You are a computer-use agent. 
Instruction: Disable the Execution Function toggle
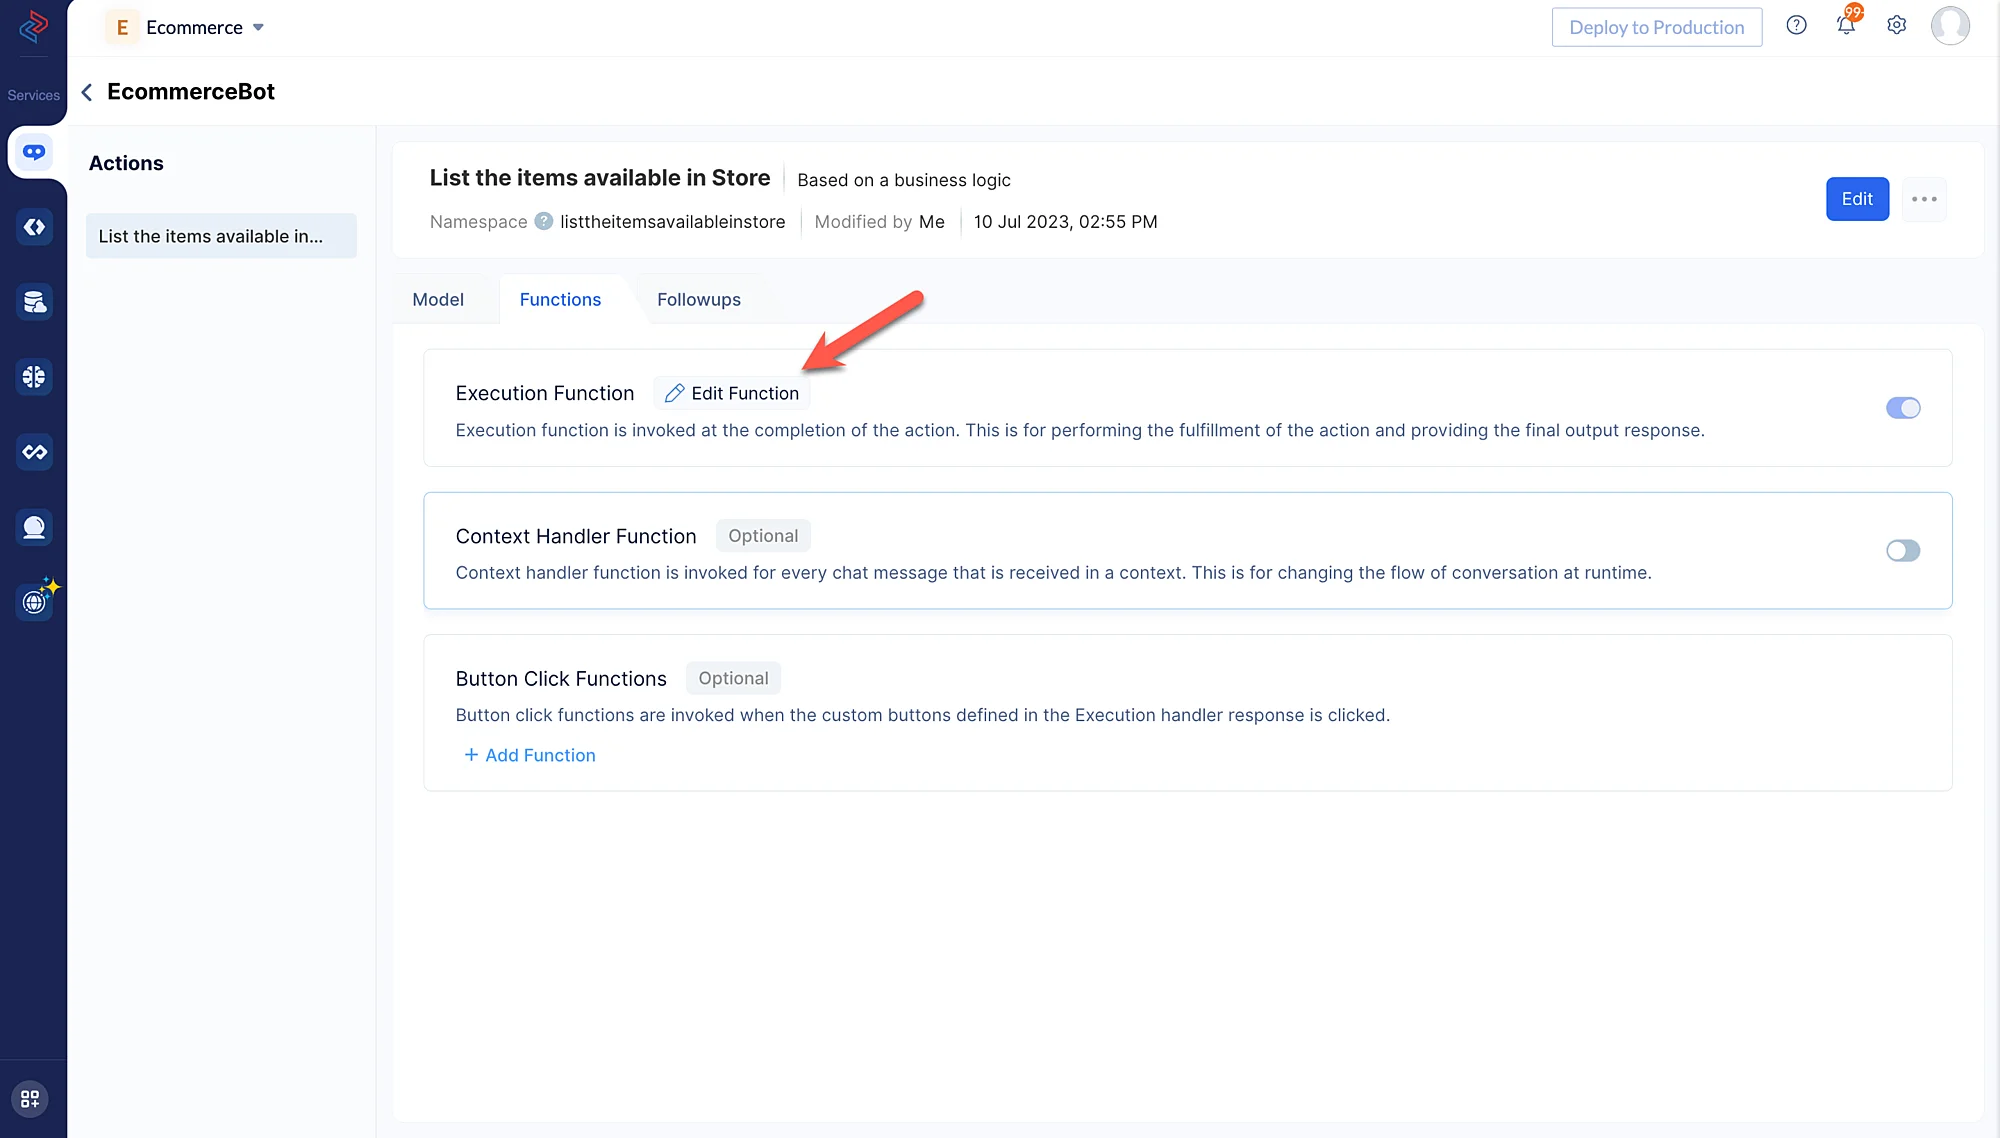(x=1902, y=408)
